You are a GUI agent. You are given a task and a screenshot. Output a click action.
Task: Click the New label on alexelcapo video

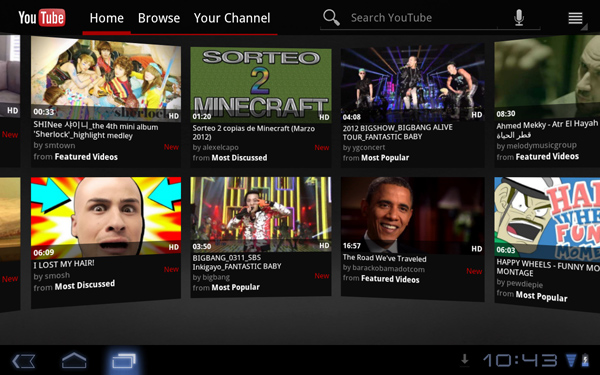tap(322, 148)
